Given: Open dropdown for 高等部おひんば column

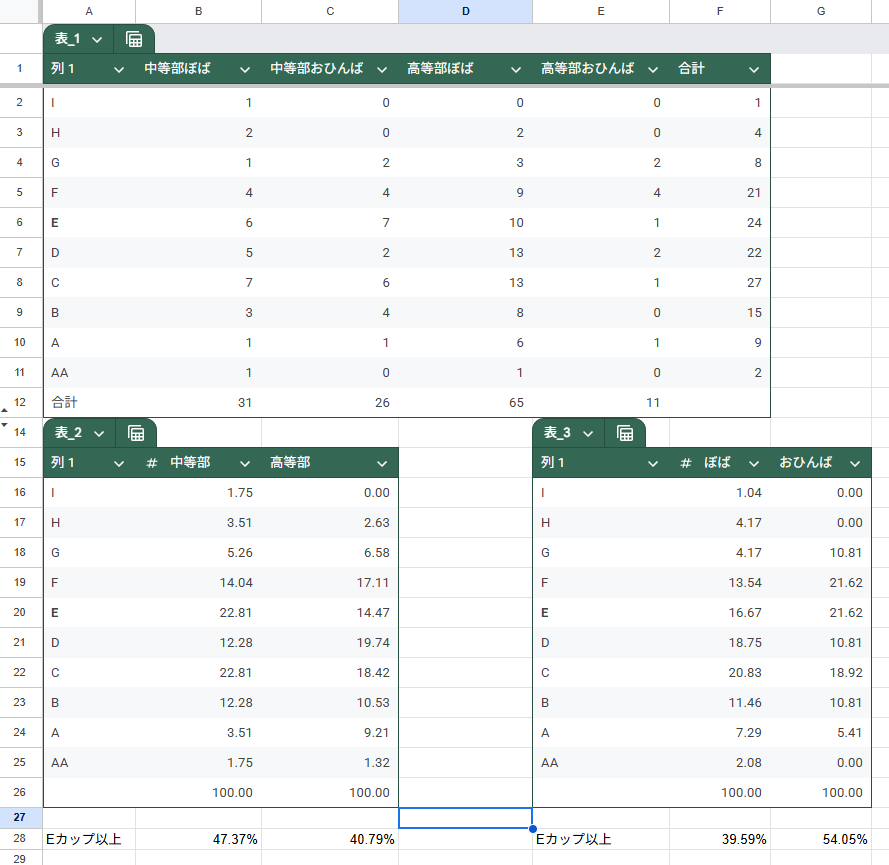Looking at the screenshot, I should point(653,69).
